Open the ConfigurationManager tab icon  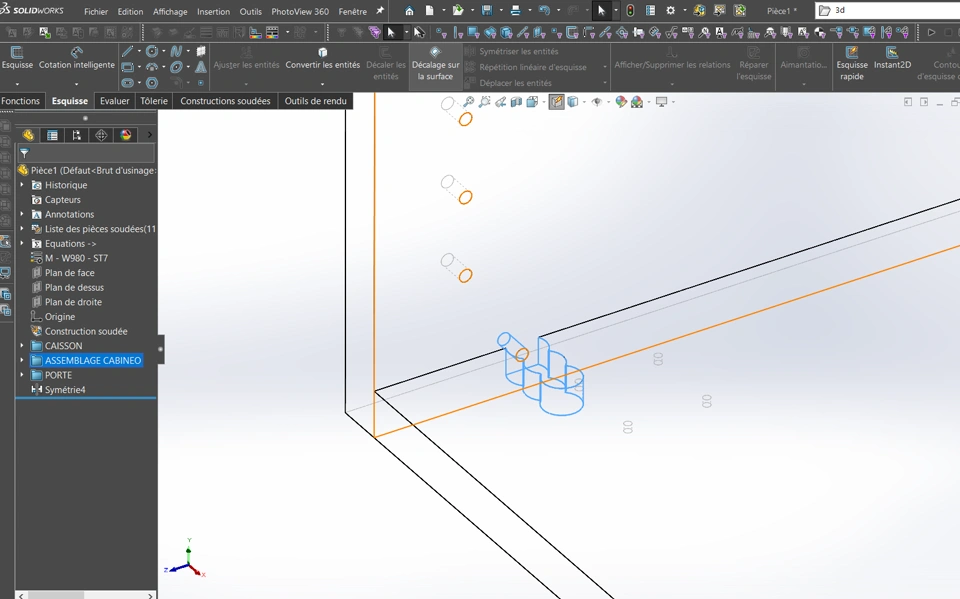pos(77,135)
